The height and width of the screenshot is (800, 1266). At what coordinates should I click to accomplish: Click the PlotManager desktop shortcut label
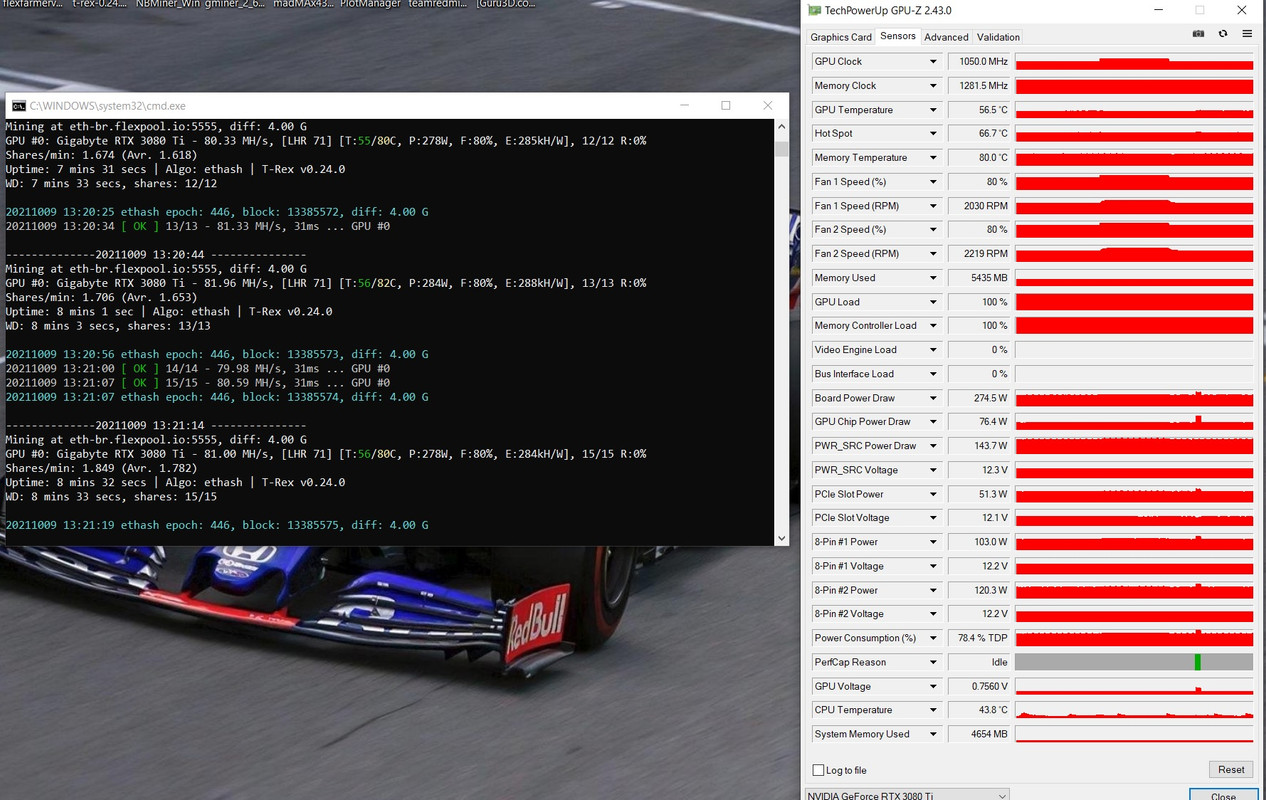[x=369, y=4]
